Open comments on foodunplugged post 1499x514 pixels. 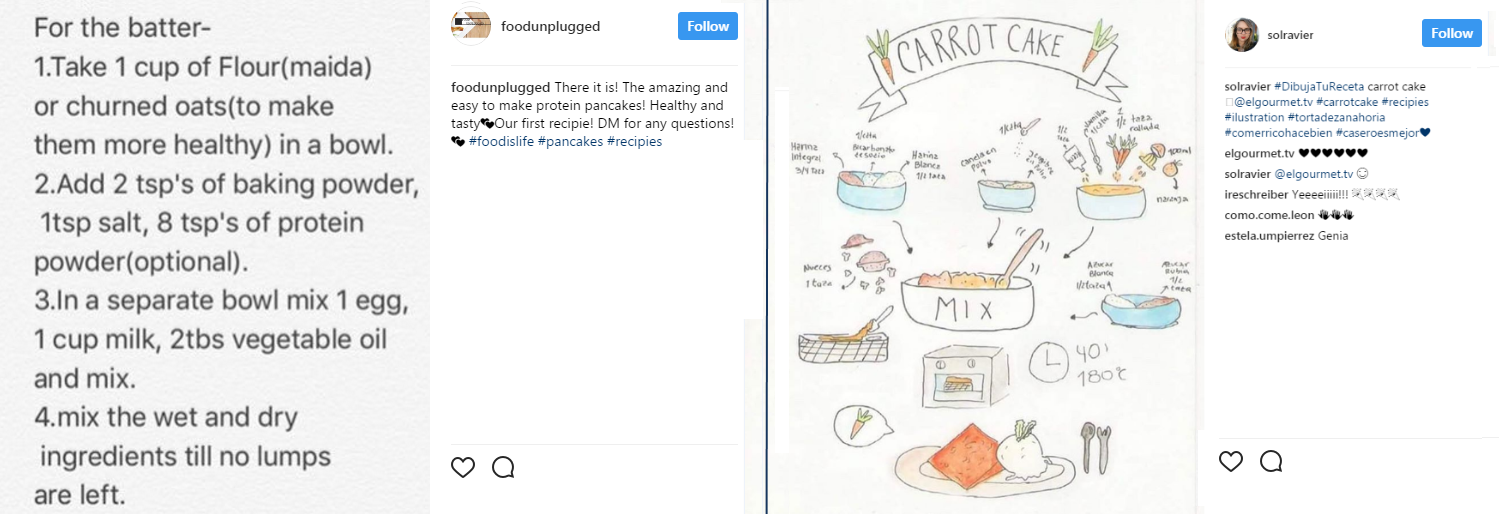point(503,467)
